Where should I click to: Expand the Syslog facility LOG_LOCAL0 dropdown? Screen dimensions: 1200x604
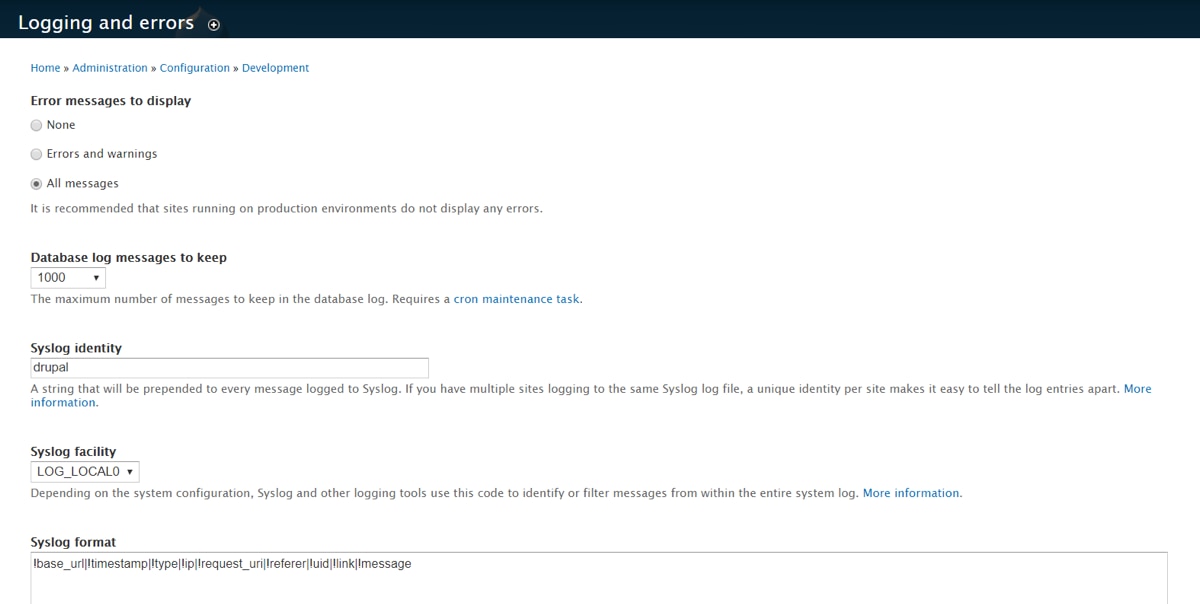(x=85, y=471)
